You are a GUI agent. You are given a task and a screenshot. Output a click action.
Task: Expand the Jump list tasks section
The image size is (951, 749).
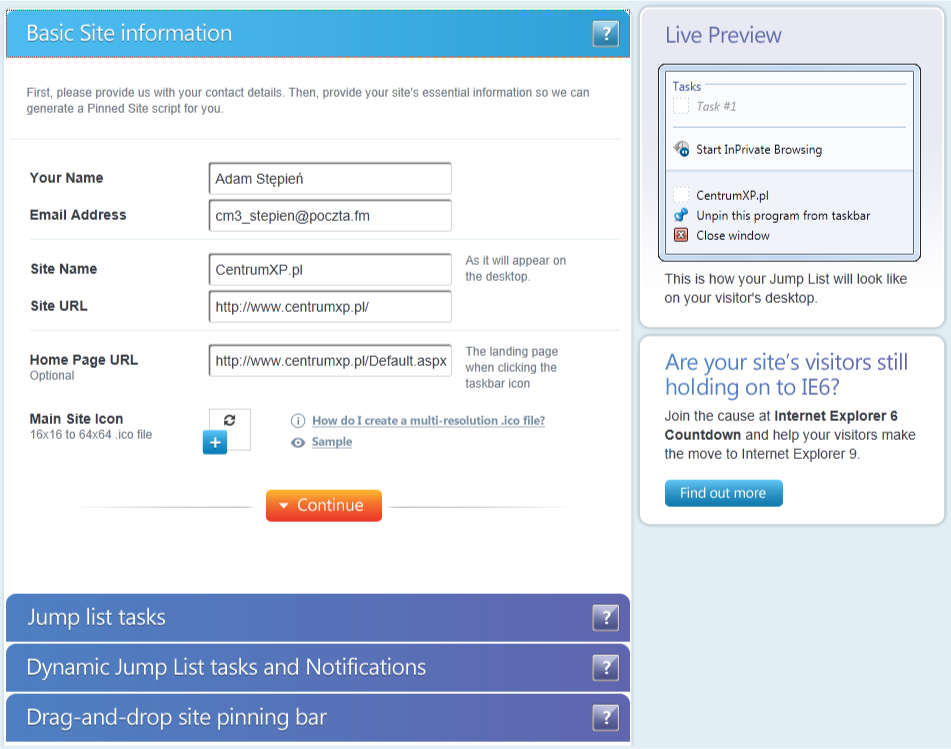300,618
